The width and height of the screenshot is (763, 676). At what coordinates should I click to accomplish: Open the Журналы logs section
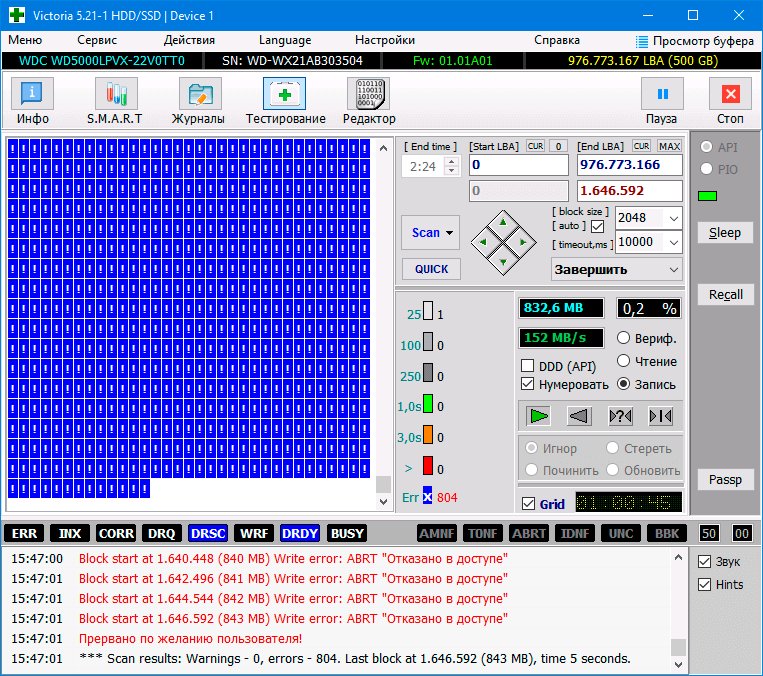199,102
